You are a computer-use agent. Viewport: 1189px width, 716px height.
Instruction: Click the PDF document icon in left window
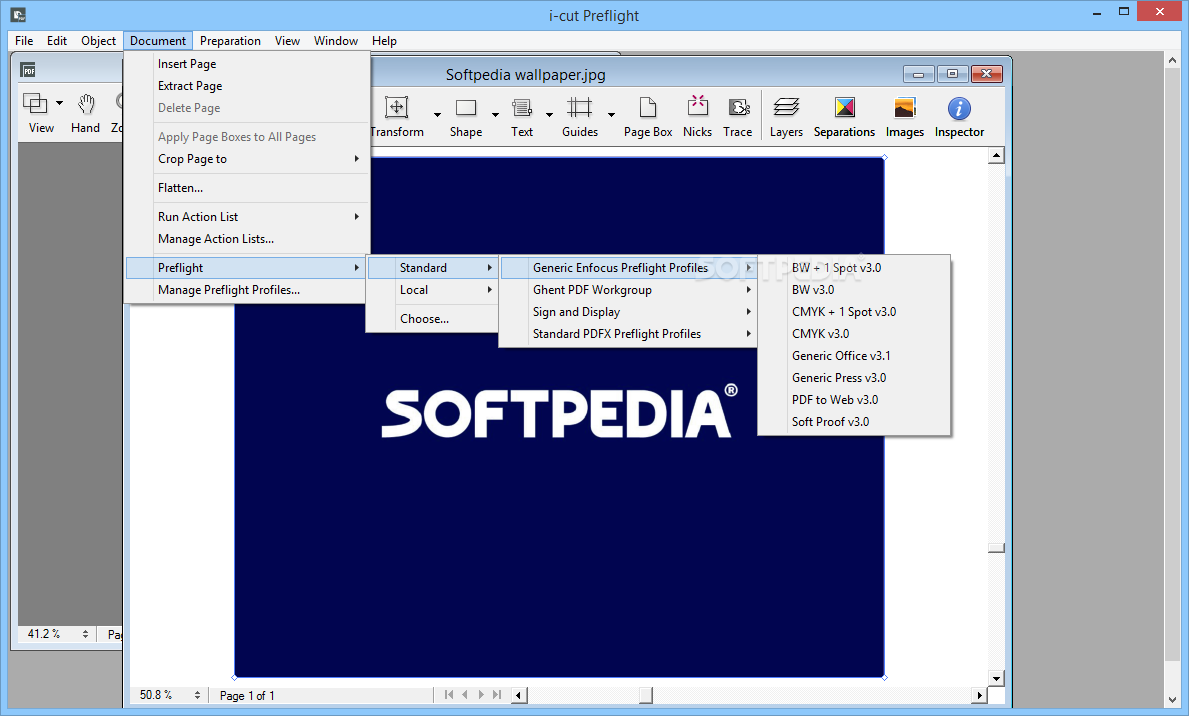tap(28, 71)
